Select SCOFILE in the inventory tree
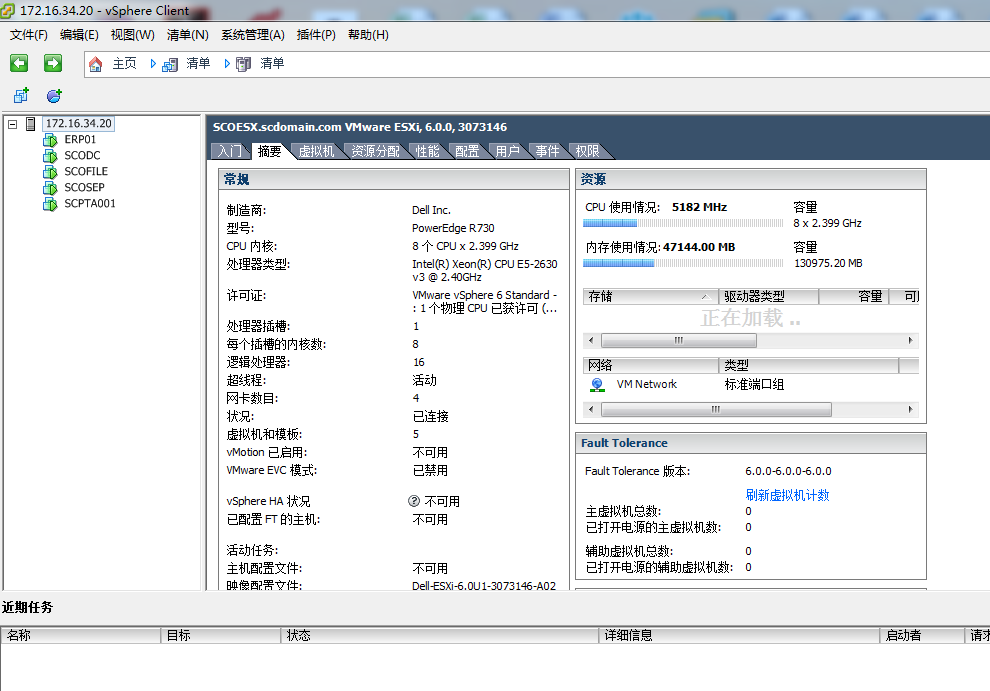Viewport: 990px width, 691px height. 86,172
